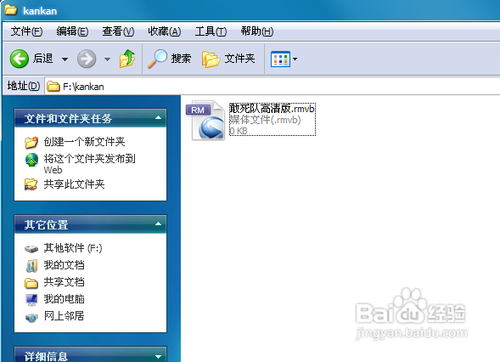Click the green Back arrow icon
Screen dimensions: 500x362
click(19, 59)
